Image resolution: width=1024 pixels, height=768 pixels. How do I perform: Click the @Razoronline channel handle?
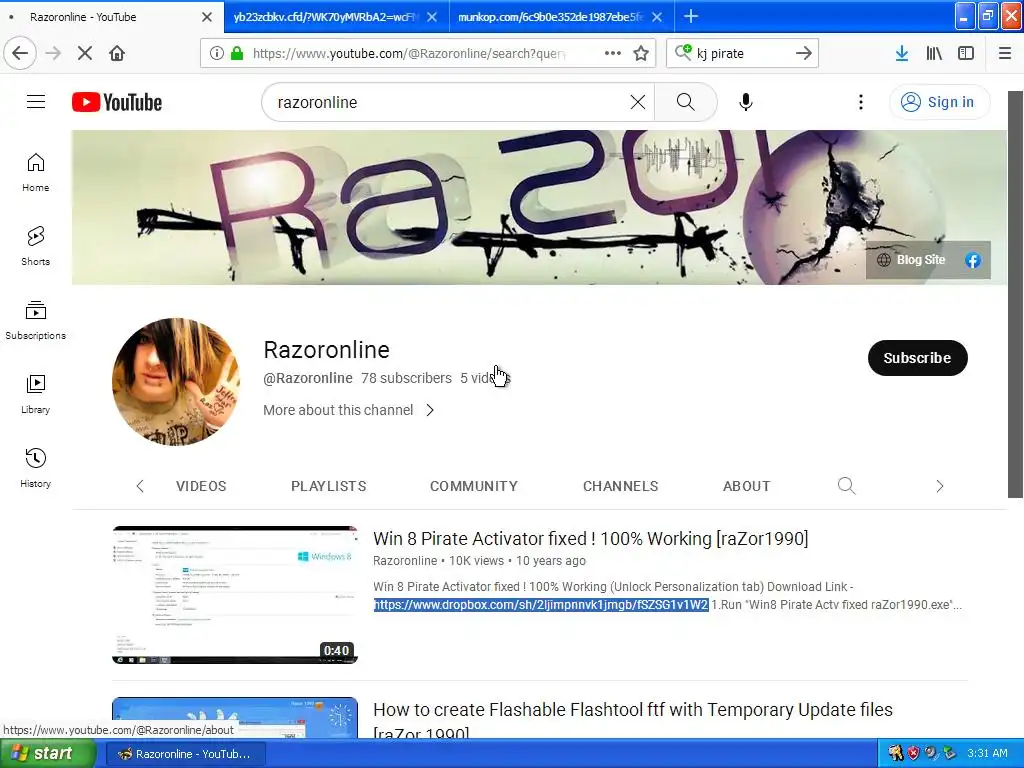(x=308, y=378)
